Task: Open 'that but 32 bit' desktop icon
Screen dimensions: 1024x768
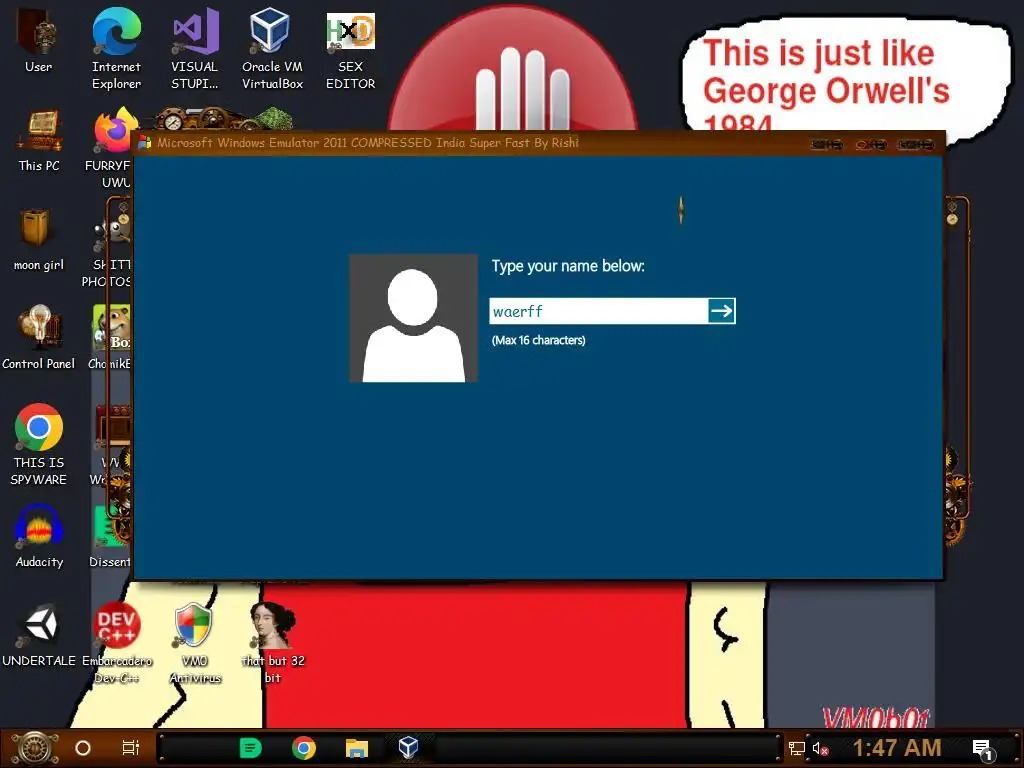Action: (x=272, y=643)
